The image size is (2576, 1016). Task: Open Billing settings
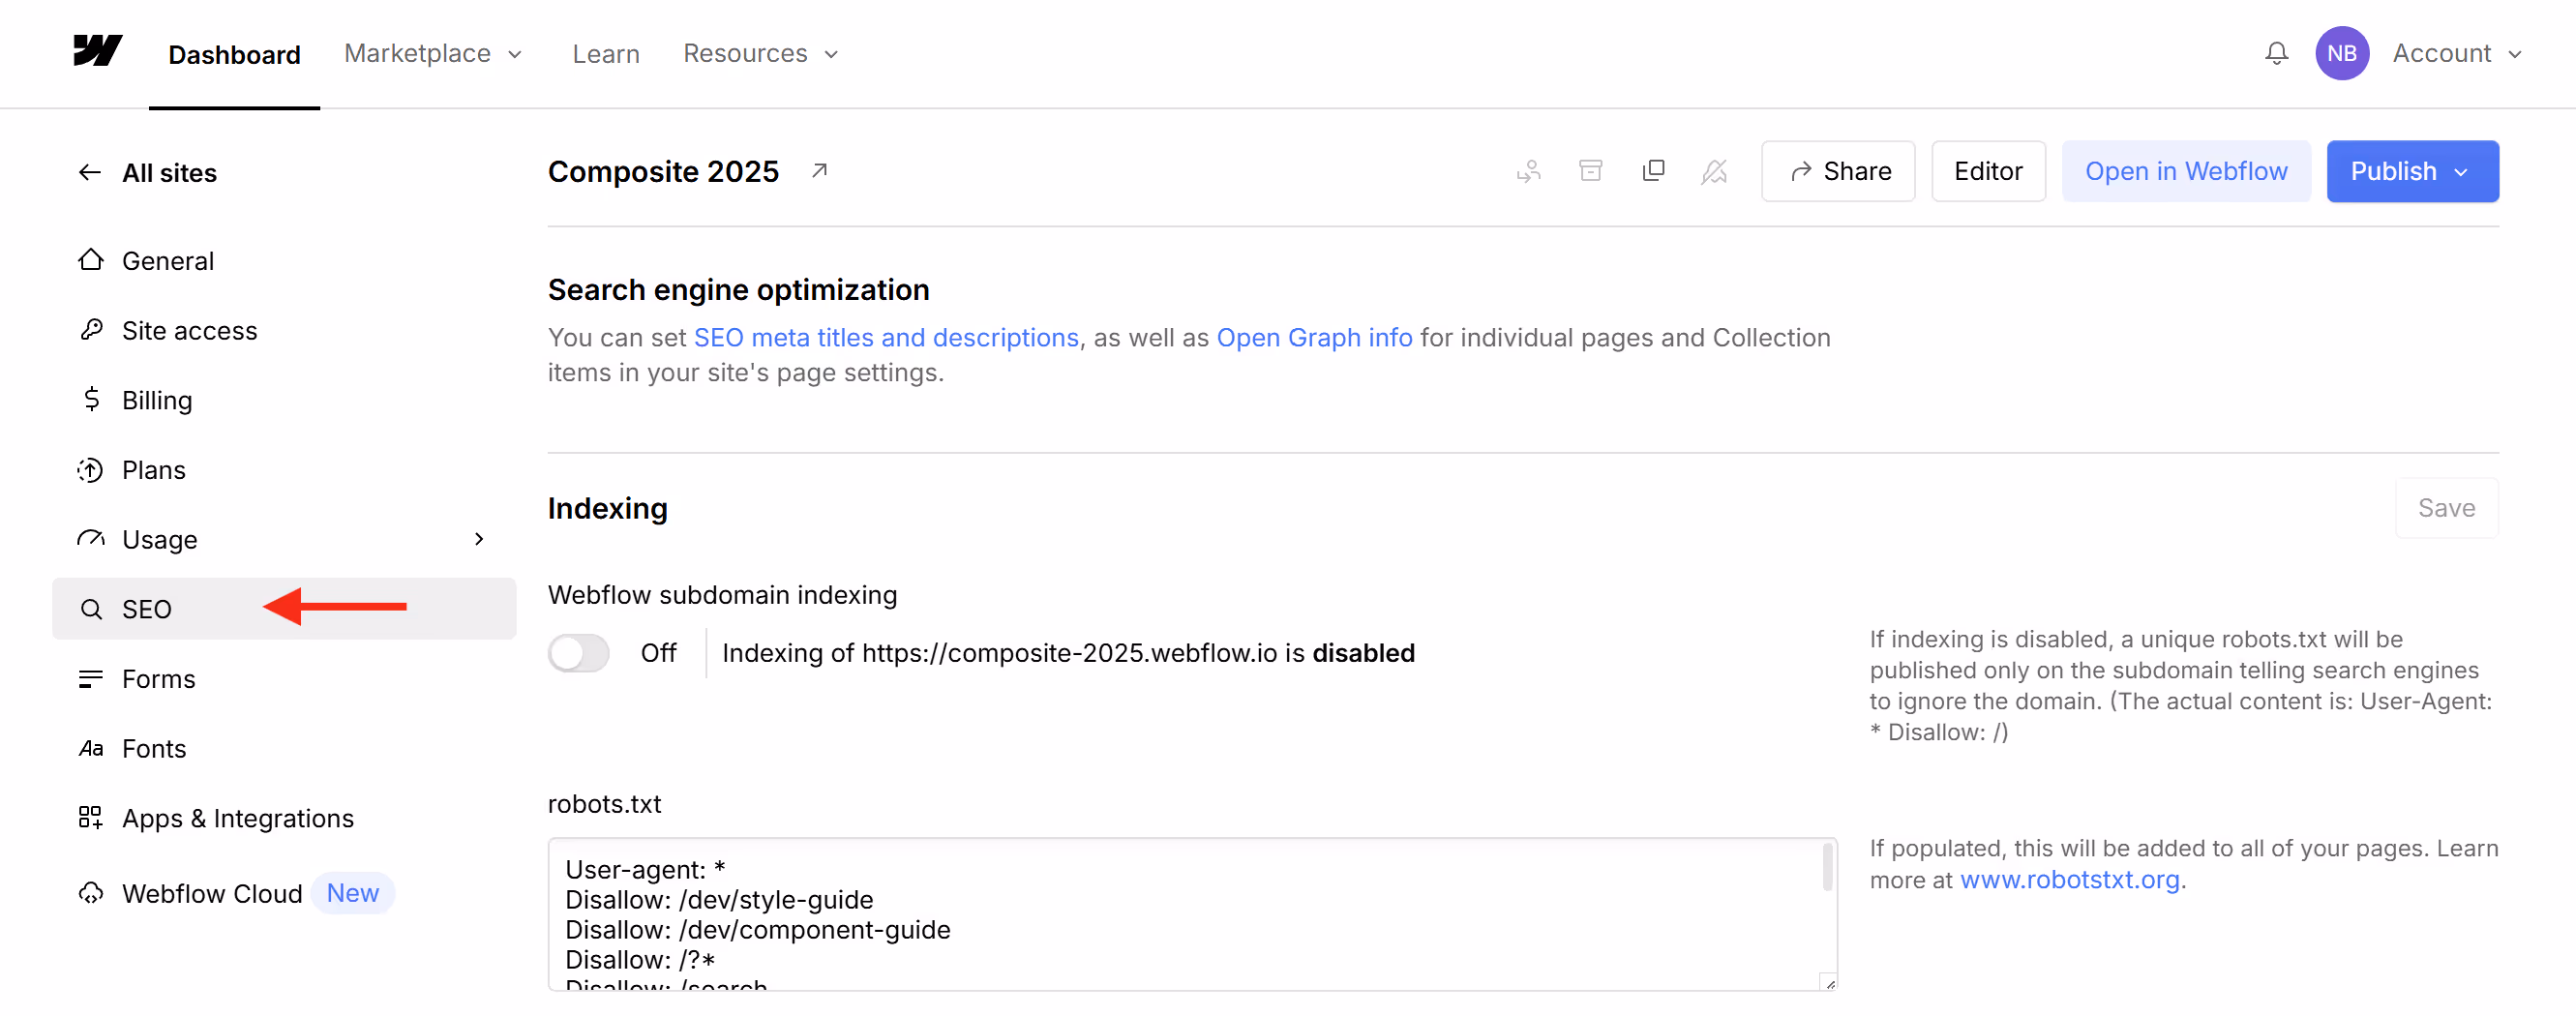(284, 400)
